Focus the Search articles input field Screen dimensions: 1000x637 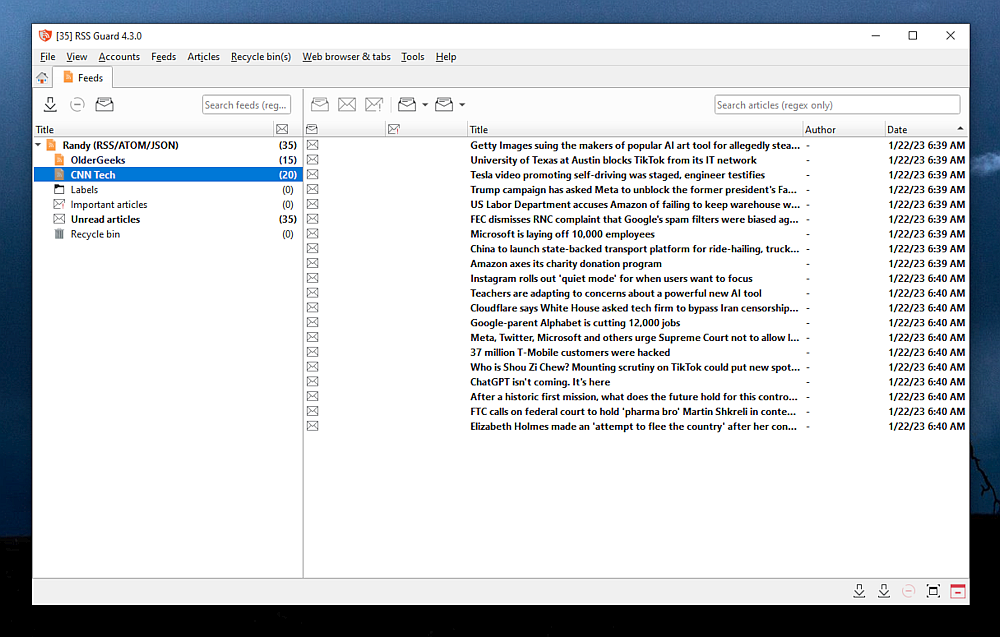coord(837,105)
